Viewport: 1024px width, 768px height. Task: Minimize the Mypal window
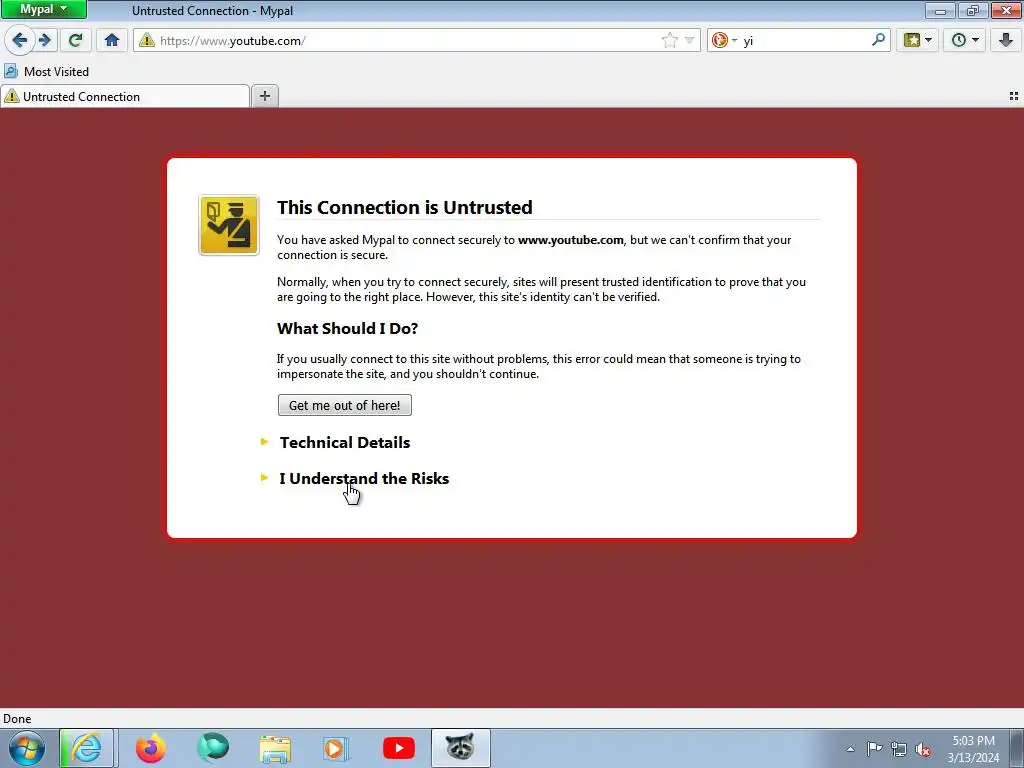940,10
